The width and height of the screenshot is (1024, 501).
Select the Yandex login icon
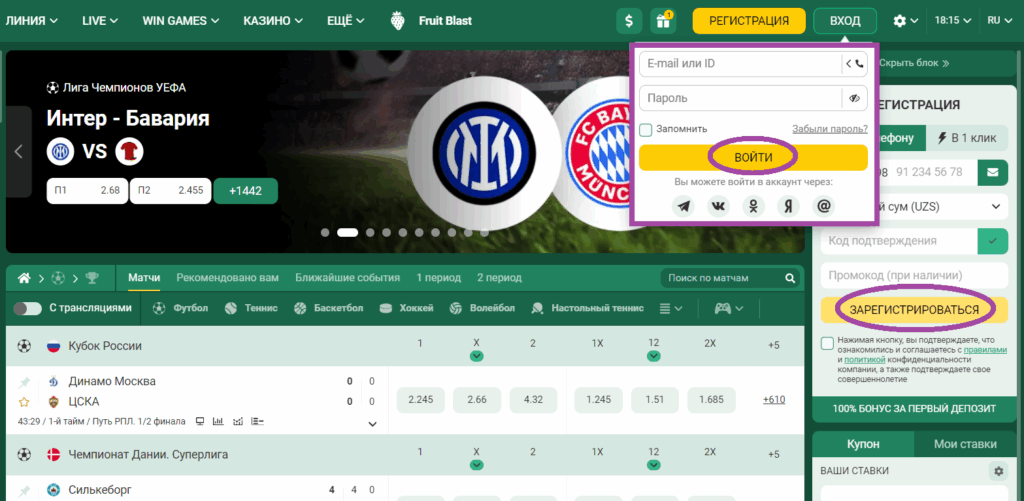(789, 206)
